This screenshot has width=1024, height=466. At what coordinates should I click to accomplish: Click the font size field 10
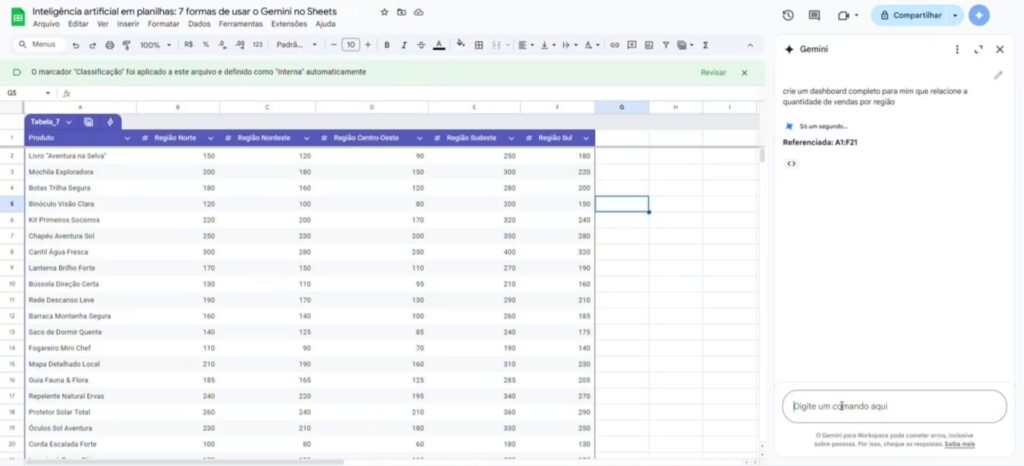click(351, 45)
